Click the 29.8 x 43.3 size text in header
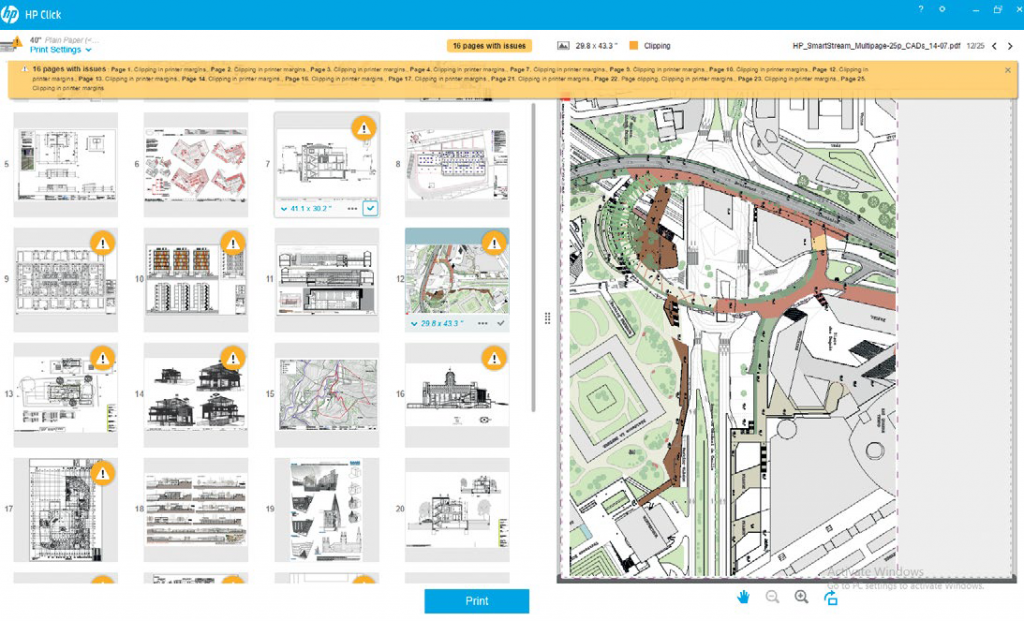Image resolution: width=1024 pixels, height=621 pixels. point(596,46)
